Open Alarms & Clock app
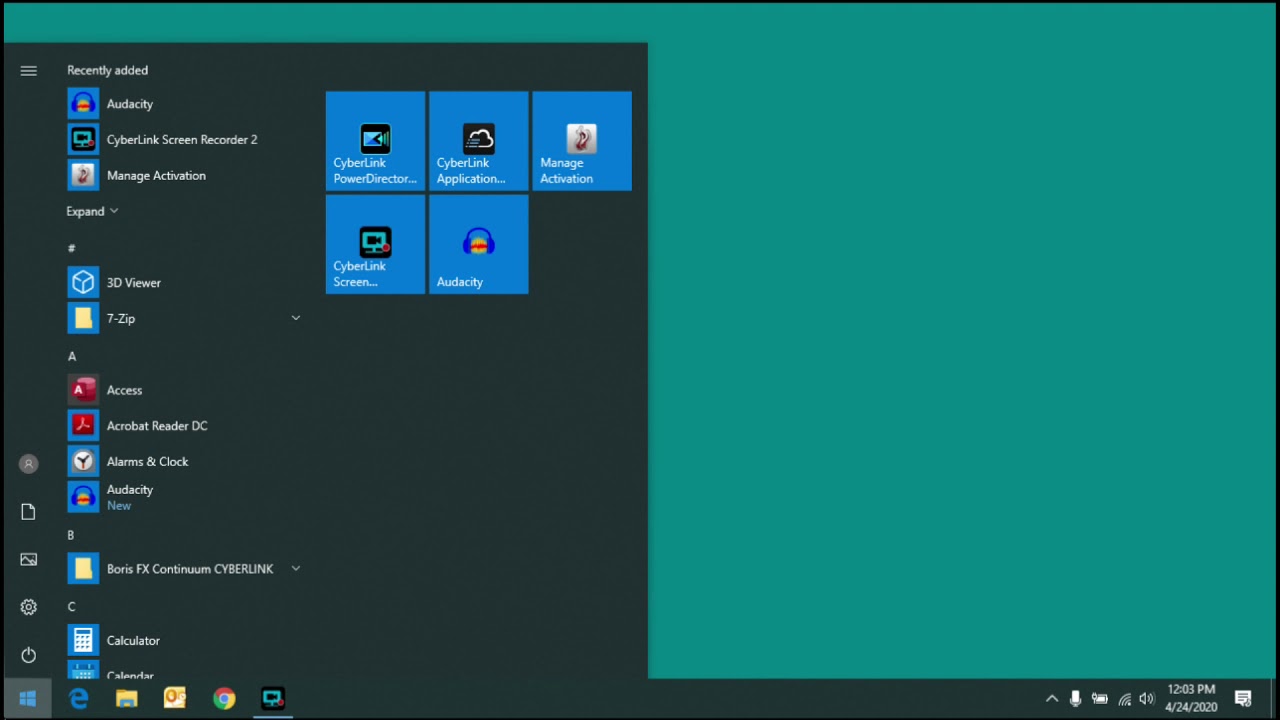Viewport: 1280px width, 720px height. 185,462
